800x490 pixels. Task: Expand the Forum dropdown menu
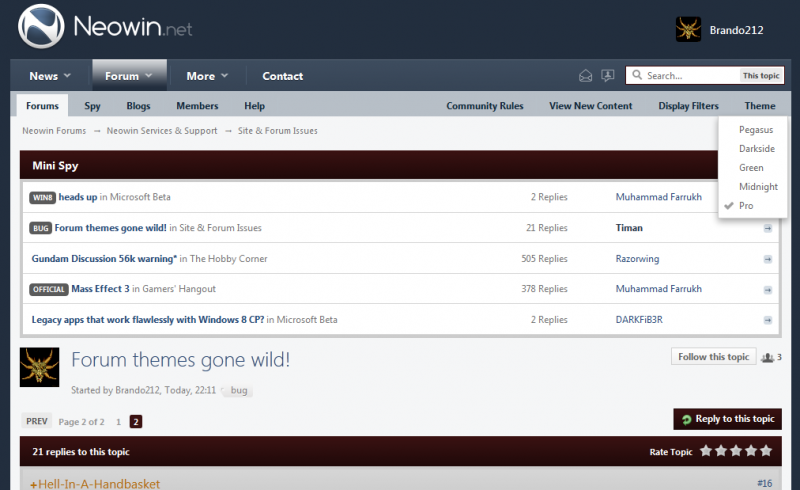point(129,76)
